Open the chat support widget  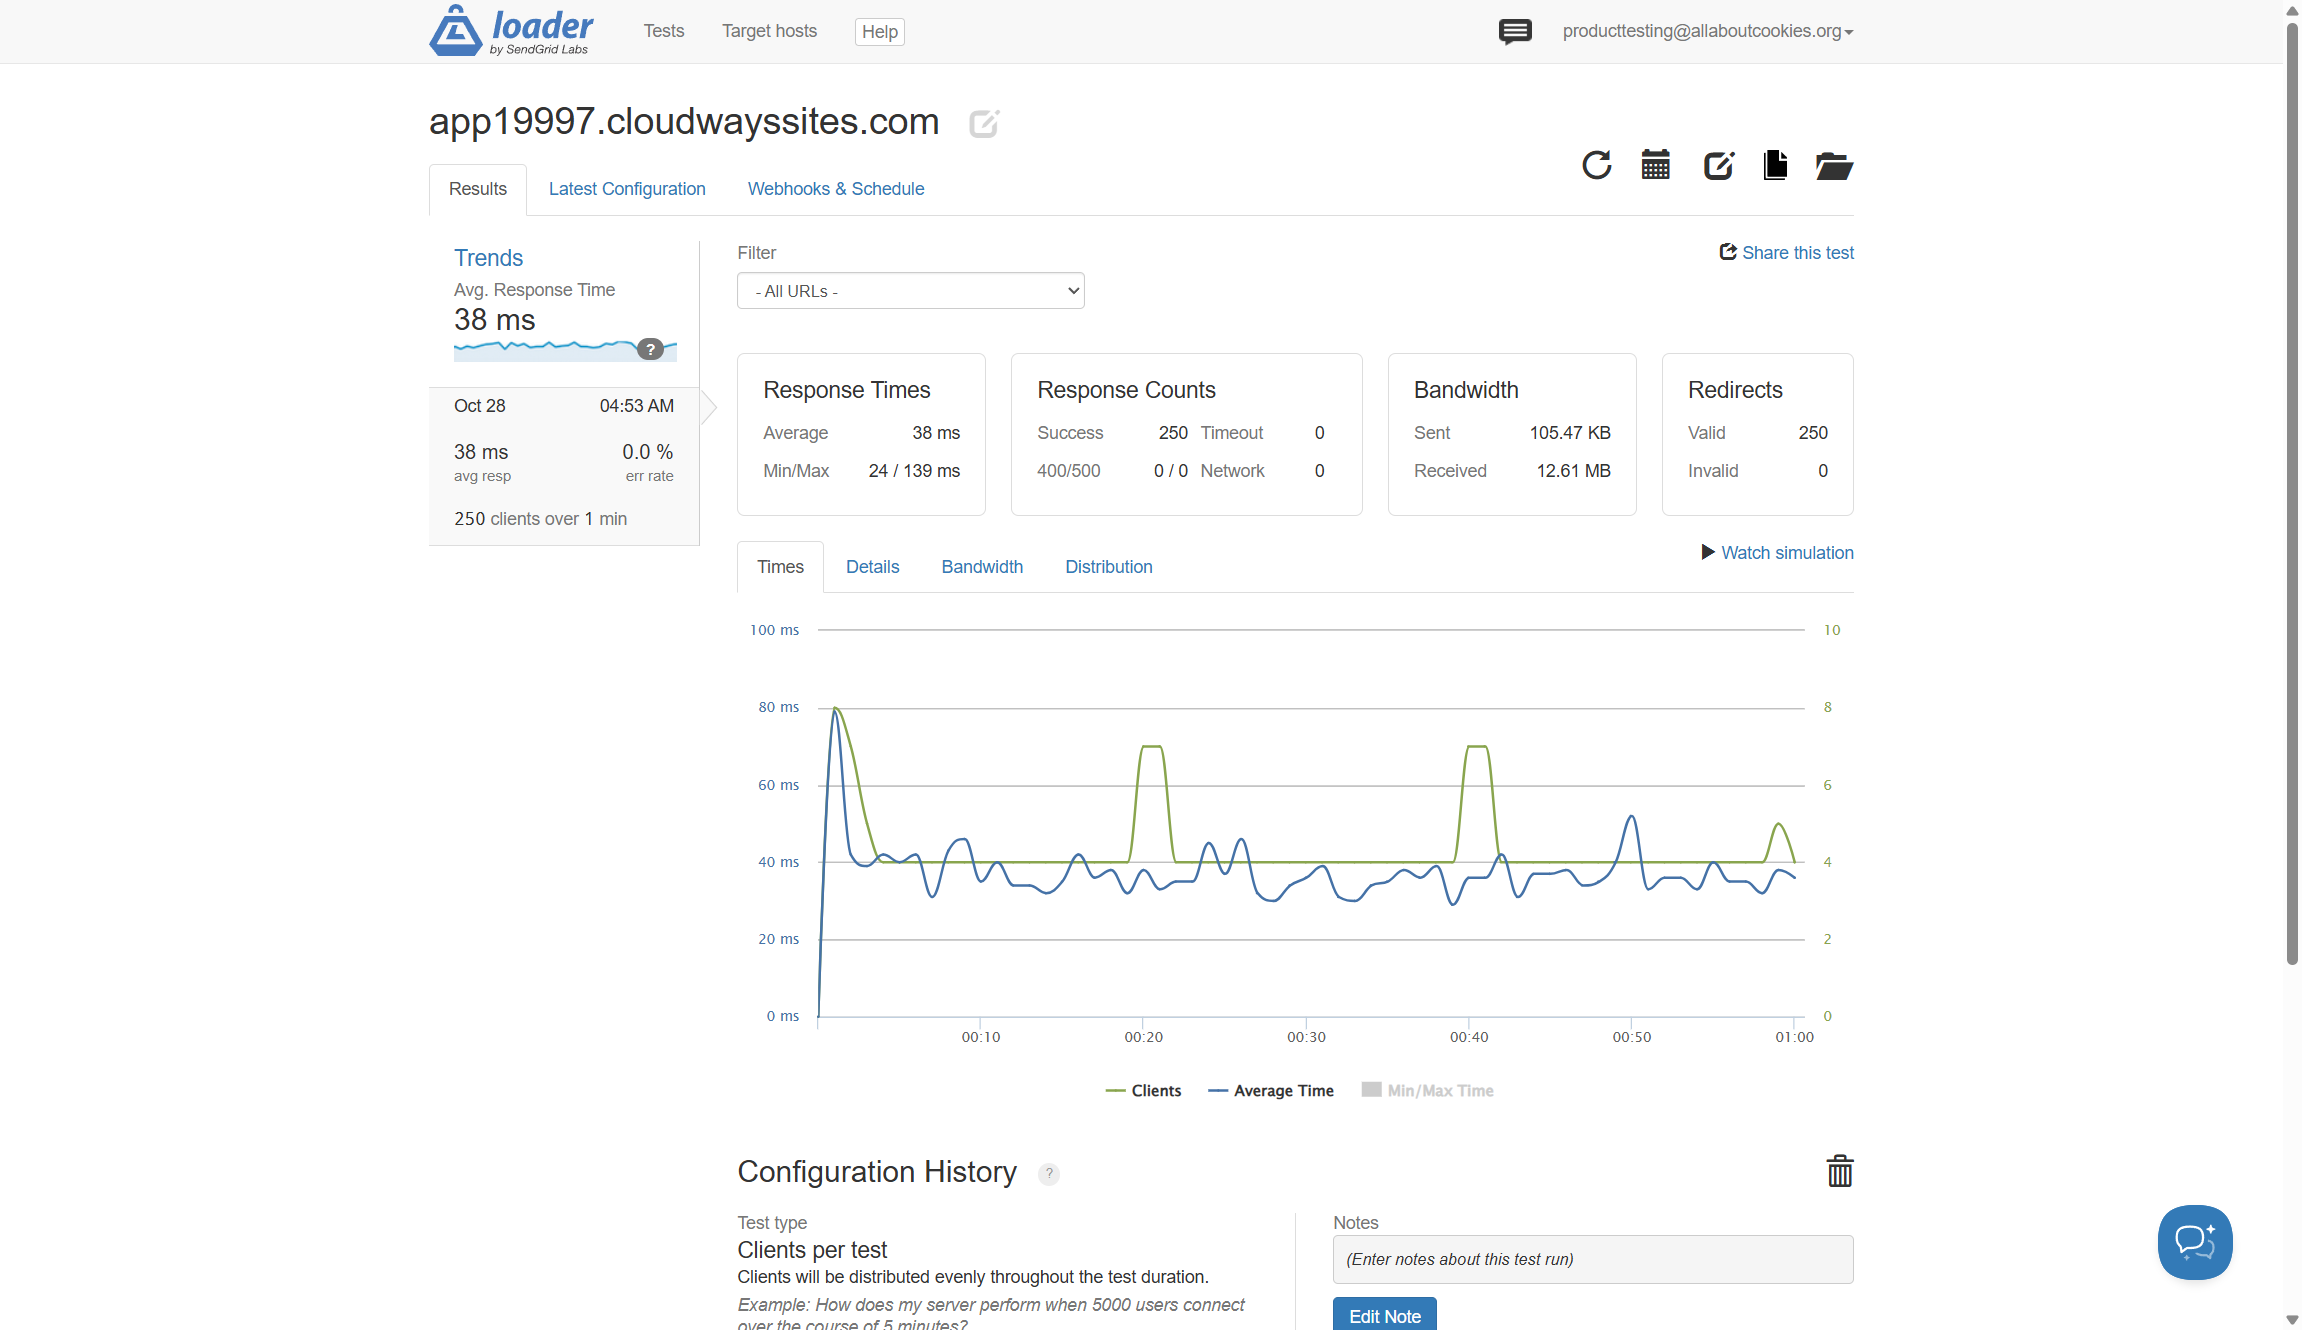click(x=2194, y=1242)
